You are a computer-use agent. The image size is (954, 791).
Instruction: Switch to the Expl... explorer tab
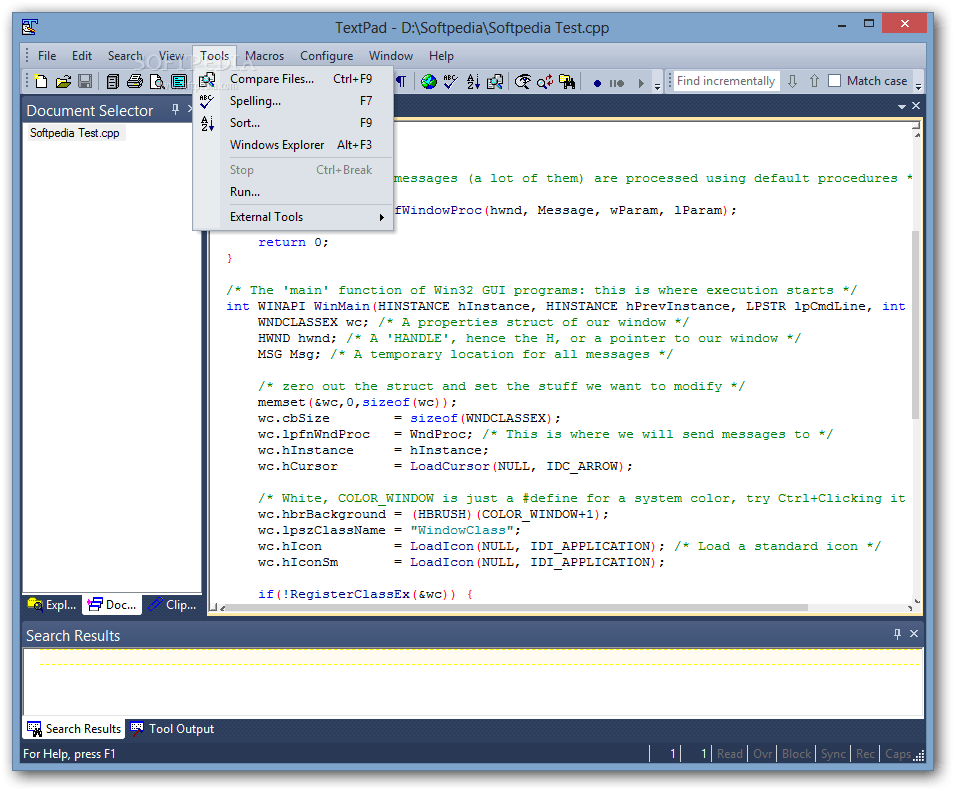[x=52, y=605]
